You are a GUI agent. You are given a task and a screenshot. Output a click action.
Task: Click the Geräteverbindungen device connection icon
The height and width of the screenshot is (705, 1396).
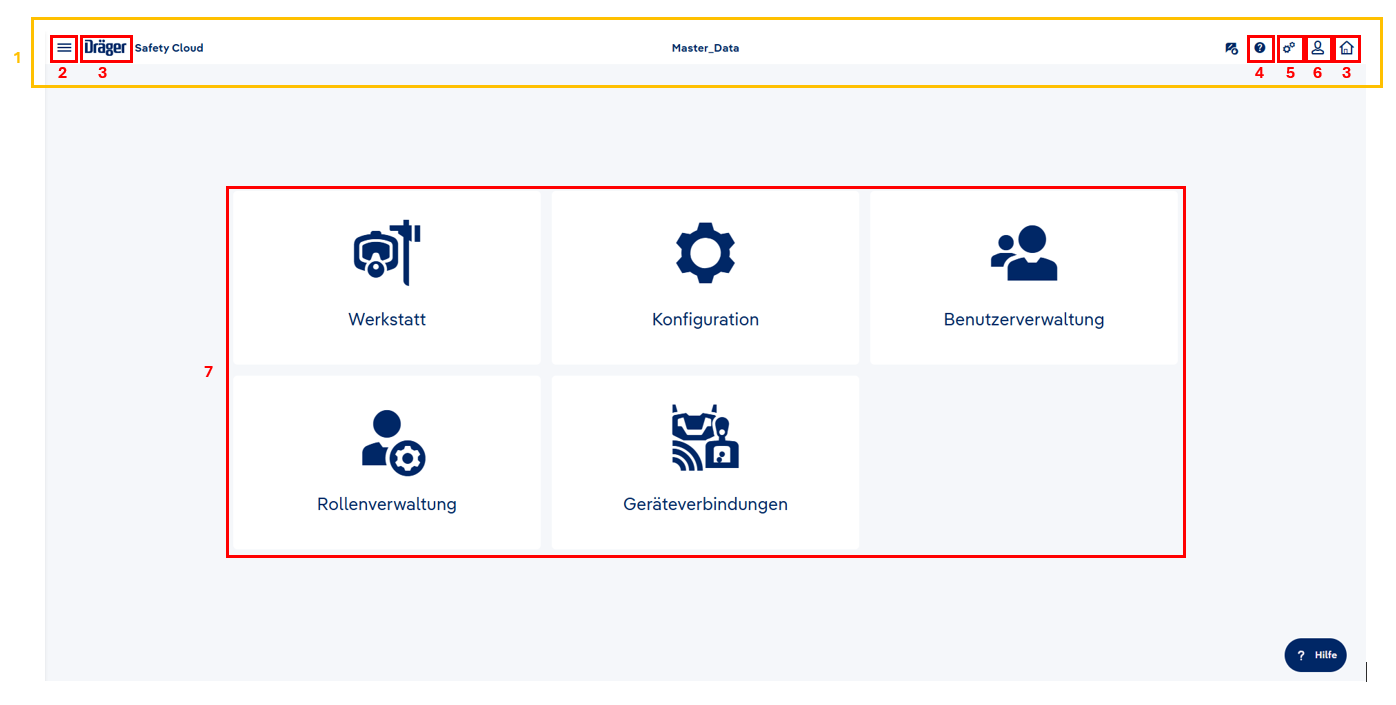[705, 438]
